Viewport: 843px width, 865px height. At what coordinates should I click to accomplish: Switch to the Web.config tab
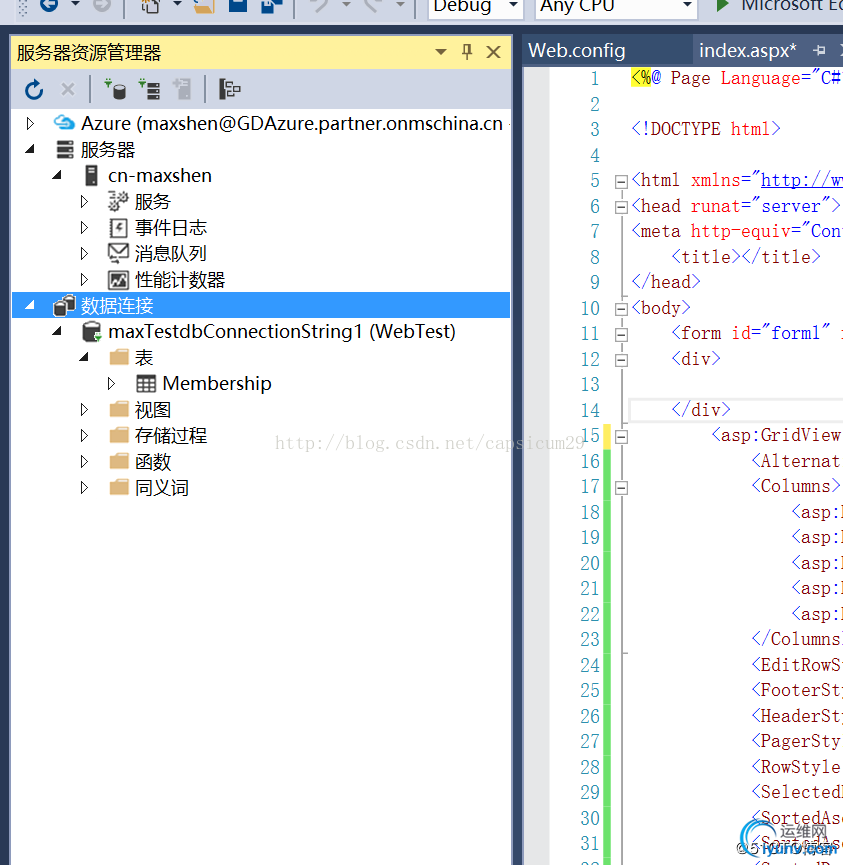(x=577, y=51)
